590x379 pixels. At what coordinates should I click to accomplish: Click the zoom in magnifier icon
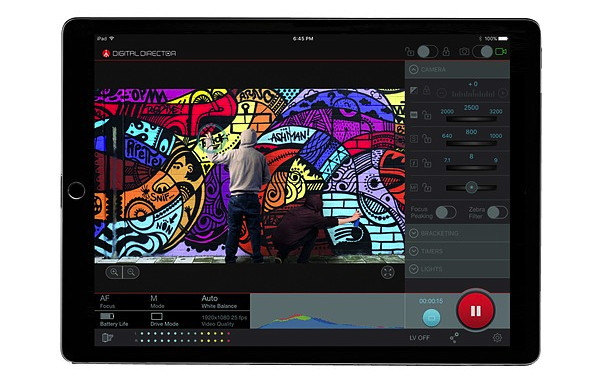tap(114, 272)
